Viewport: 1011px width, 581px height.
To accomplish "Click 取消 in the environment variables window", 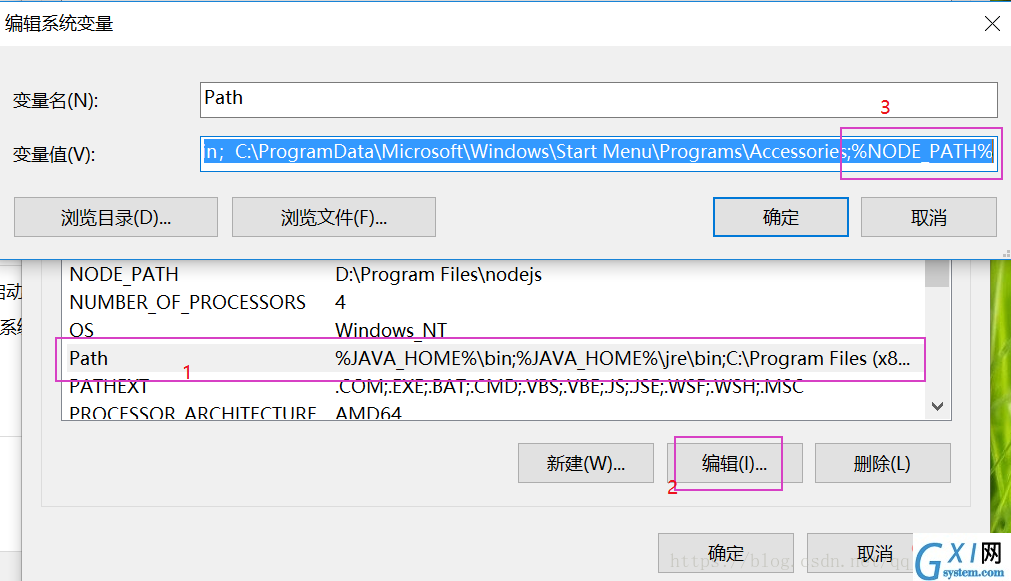I will click(874, 553).
